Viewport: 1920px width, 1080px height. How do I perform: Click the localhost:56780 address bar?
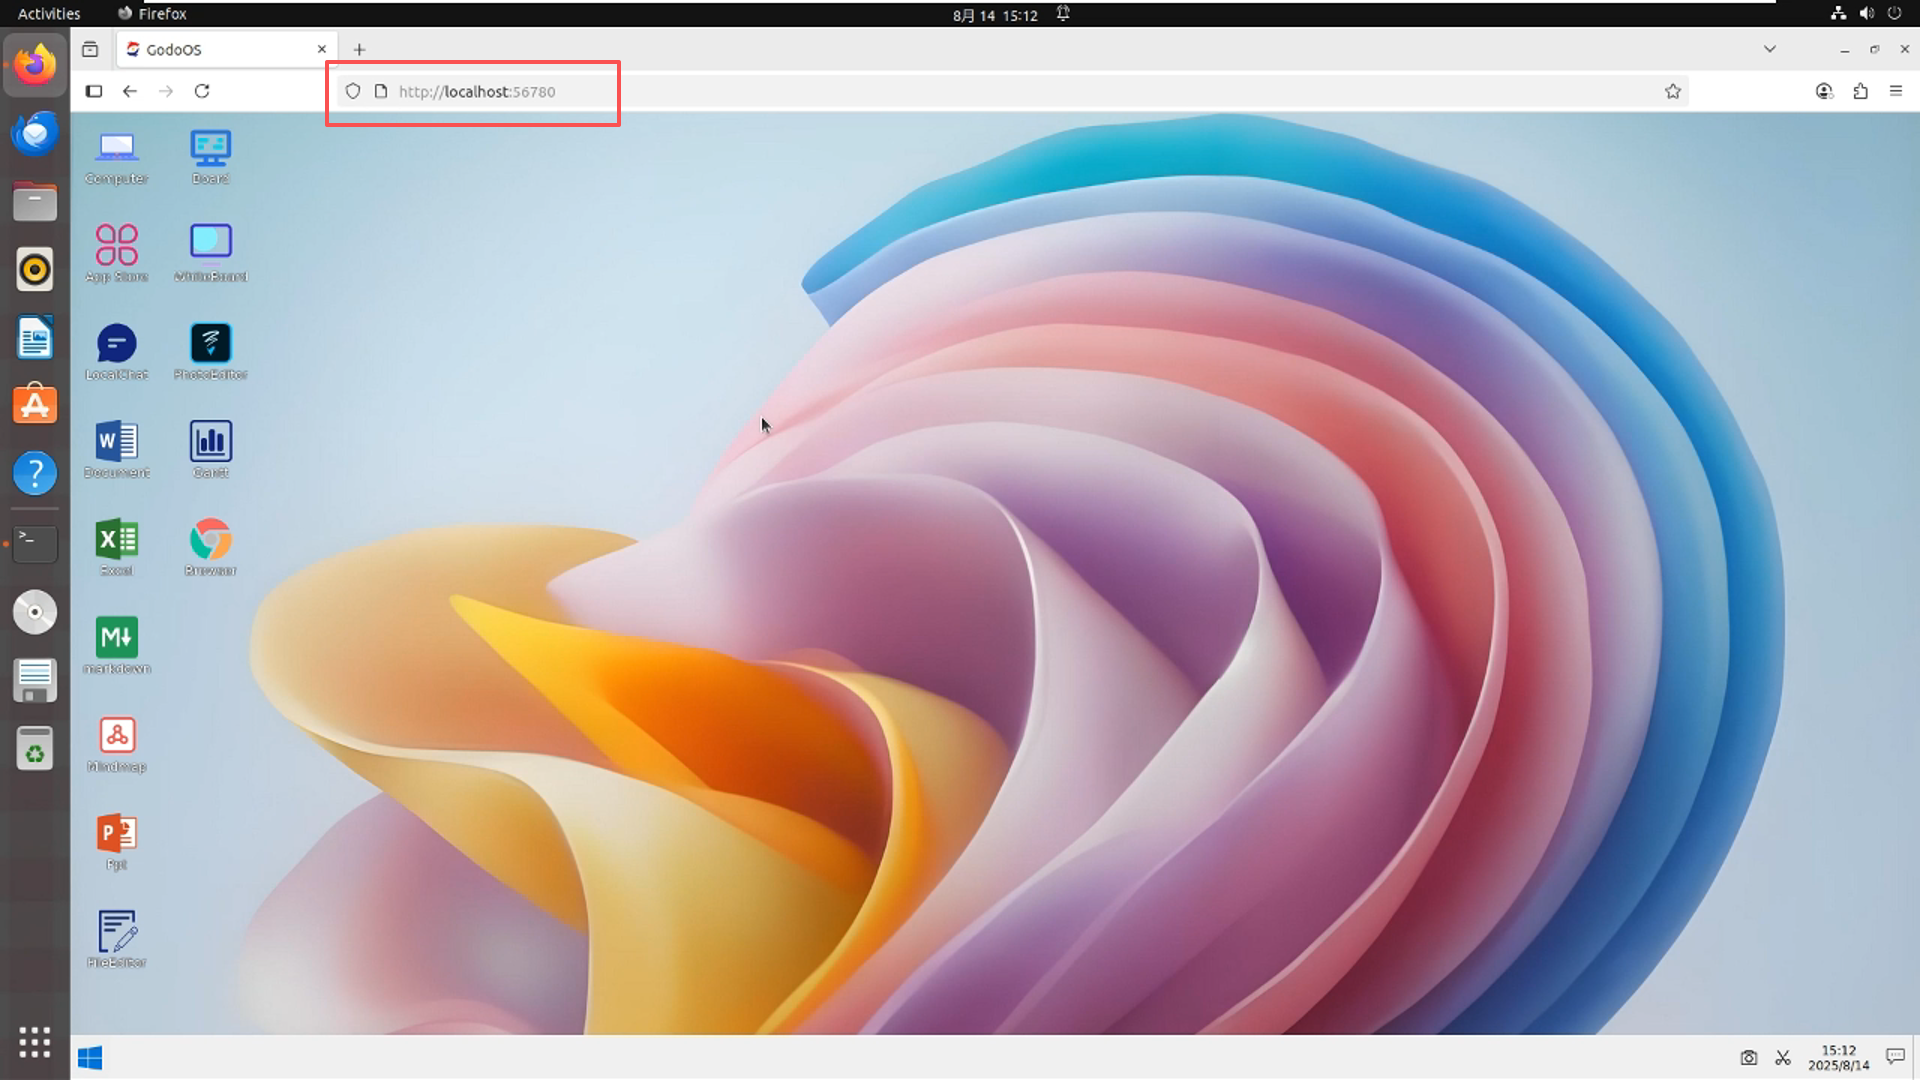click(1012, 91)
